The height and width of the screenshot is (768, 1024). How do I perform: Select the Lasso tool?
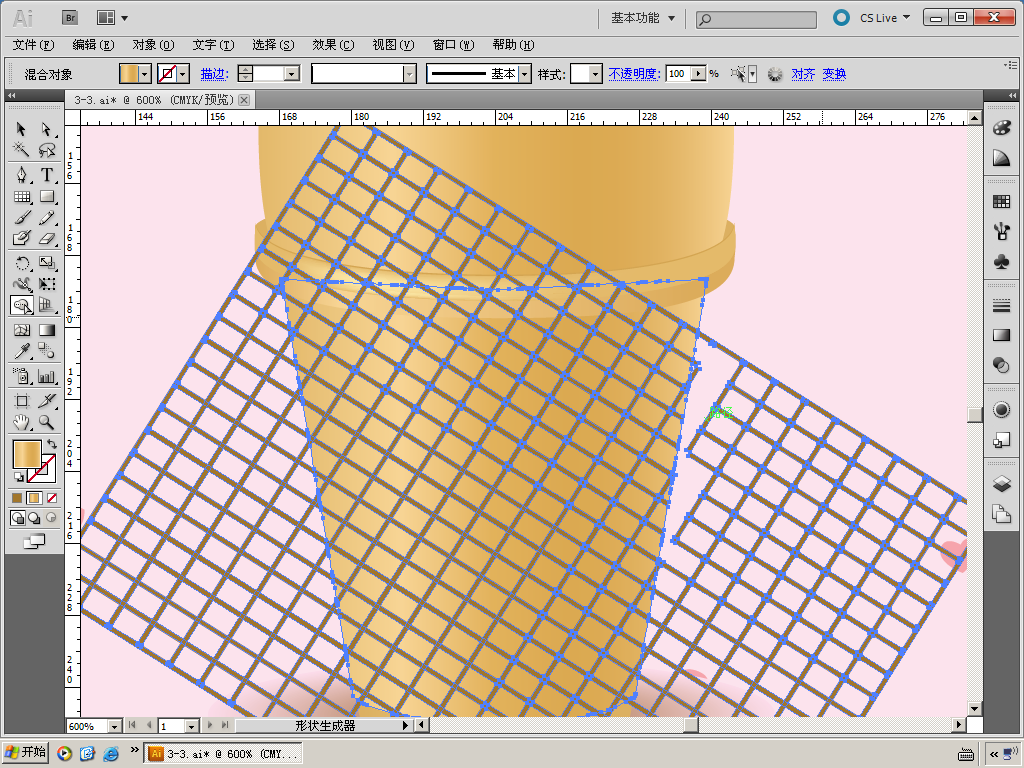tap(46, 150)
